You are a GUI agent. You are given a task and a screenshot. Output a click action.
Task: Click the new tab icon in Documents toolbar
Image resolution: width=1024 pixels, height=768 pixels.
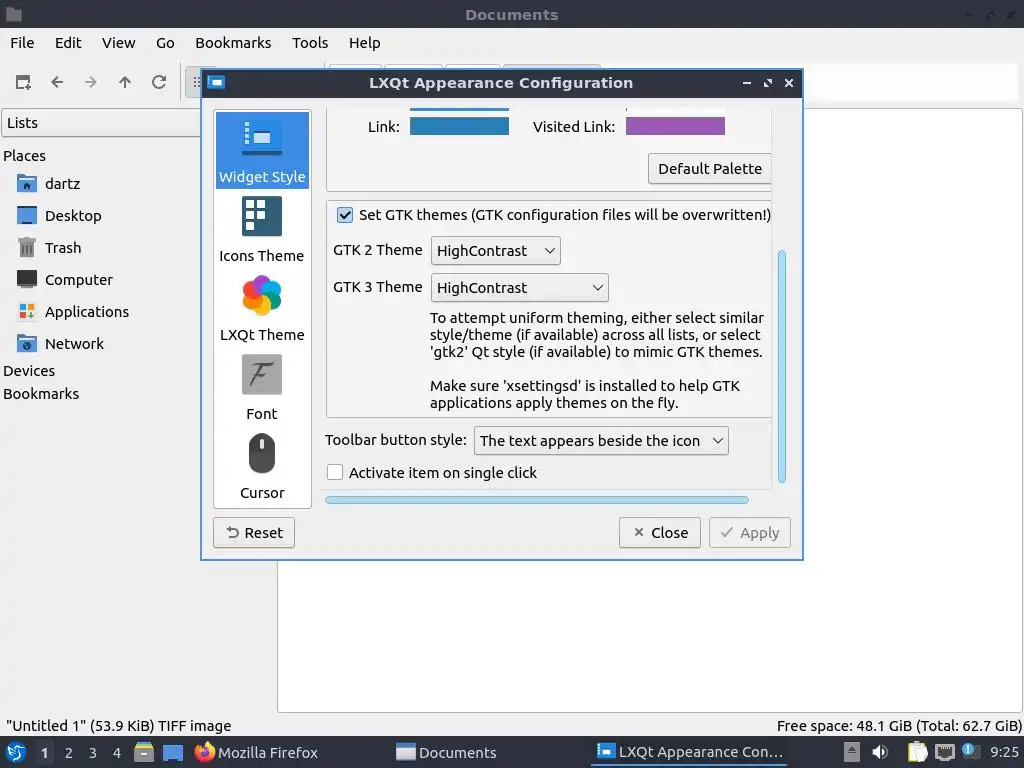(x=23, y=82)
